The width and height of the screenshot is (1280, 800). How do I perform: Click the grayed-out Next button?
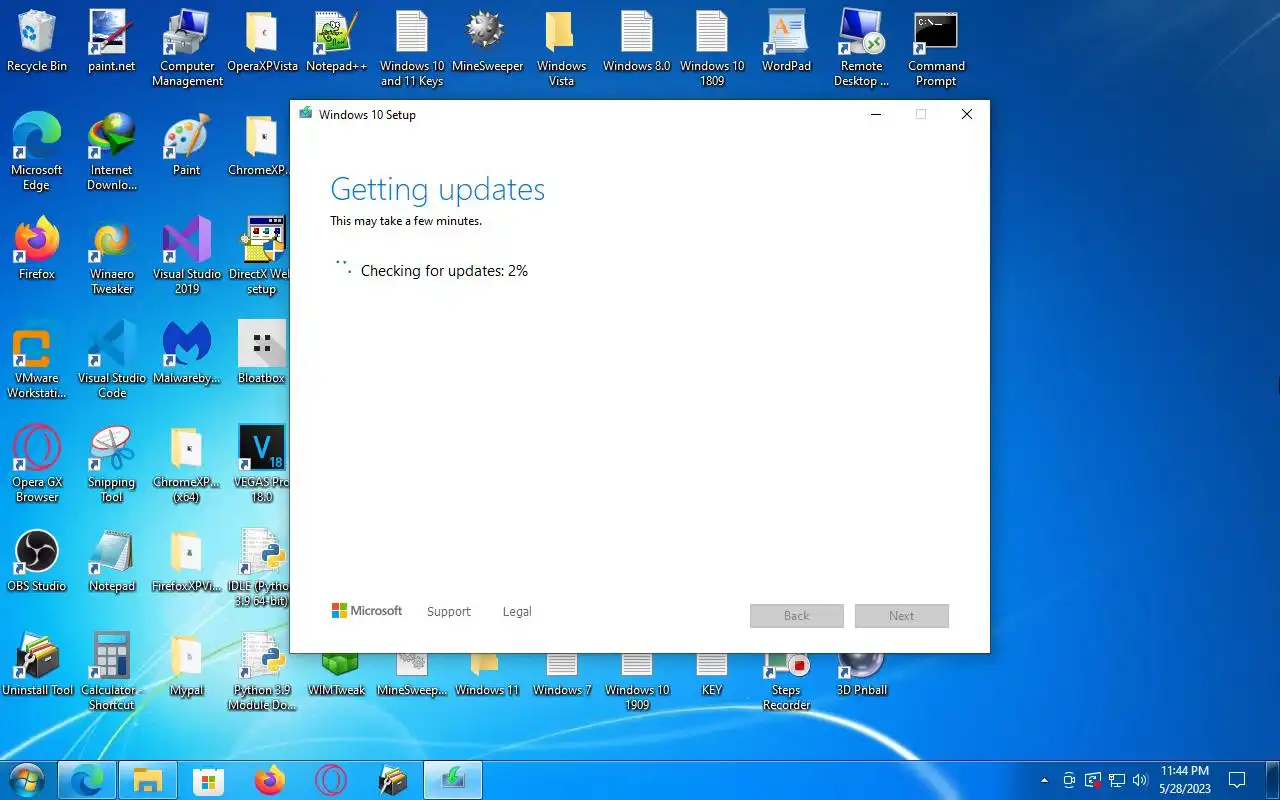coord(902,616)
